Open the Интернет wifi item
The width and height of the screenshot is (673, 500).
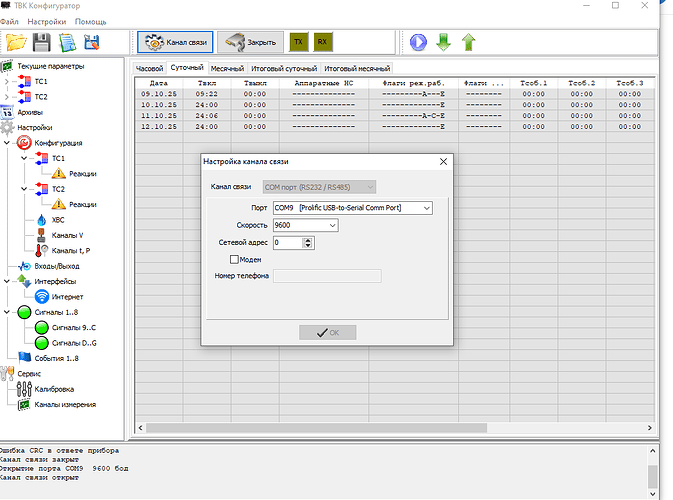tap(67, 297)
